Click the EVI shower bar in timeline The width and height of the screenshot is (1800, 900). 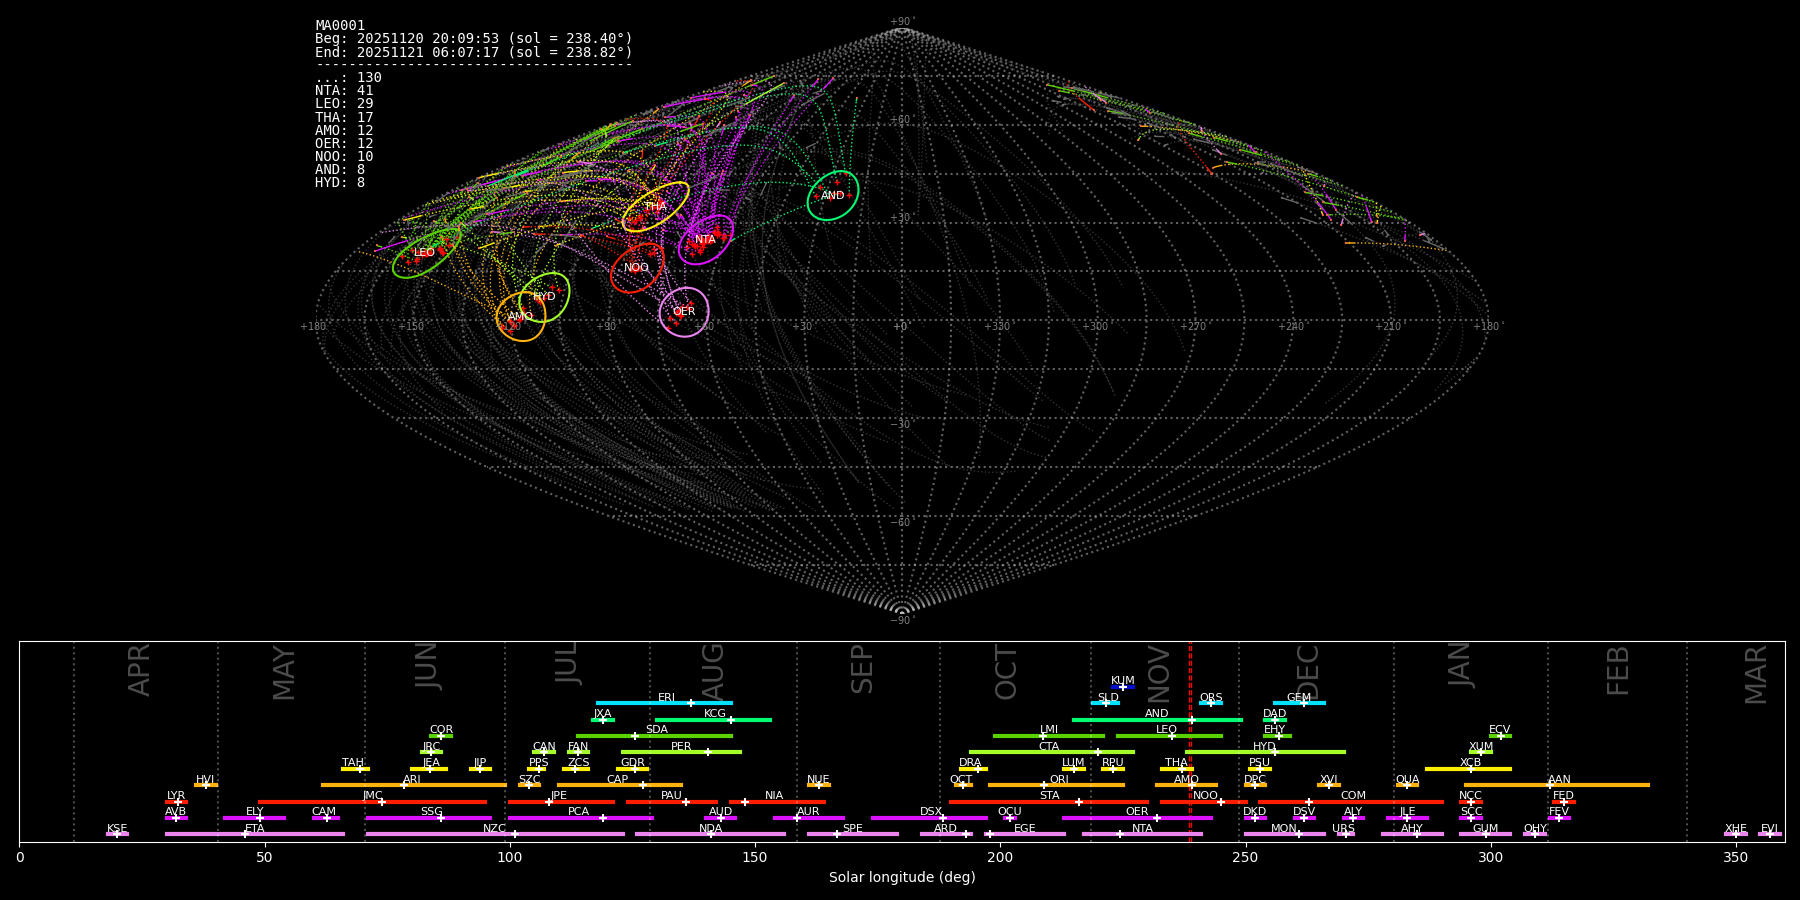pyautogui.click(x=1770, y=834)
